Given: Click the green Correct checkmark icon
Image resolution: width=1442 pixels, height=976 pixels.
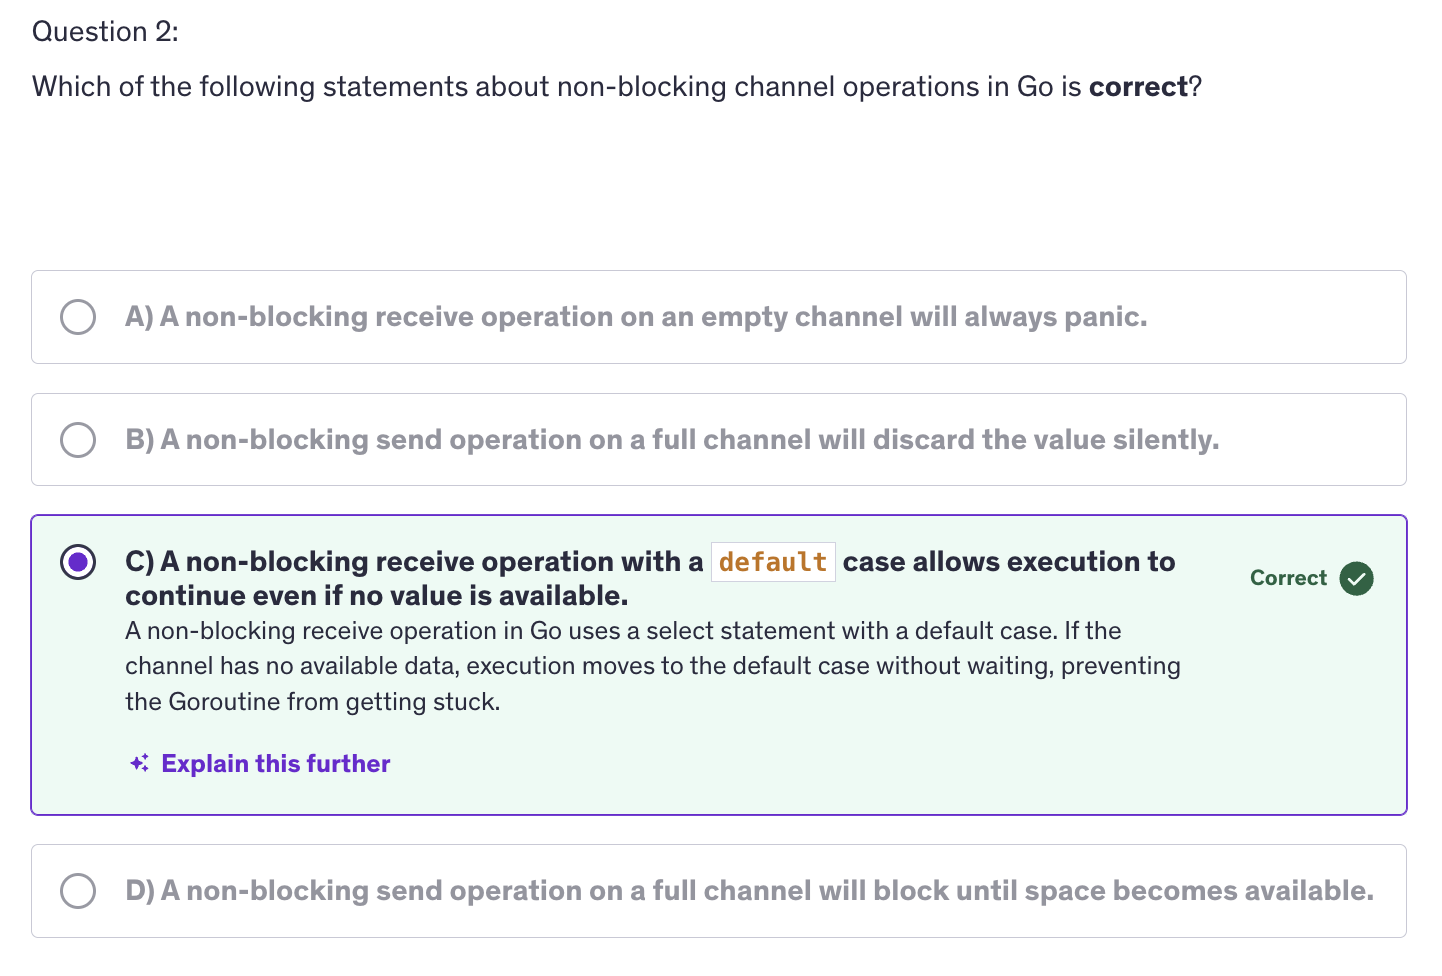Looking at the screenshot, I should [1356, 578].
